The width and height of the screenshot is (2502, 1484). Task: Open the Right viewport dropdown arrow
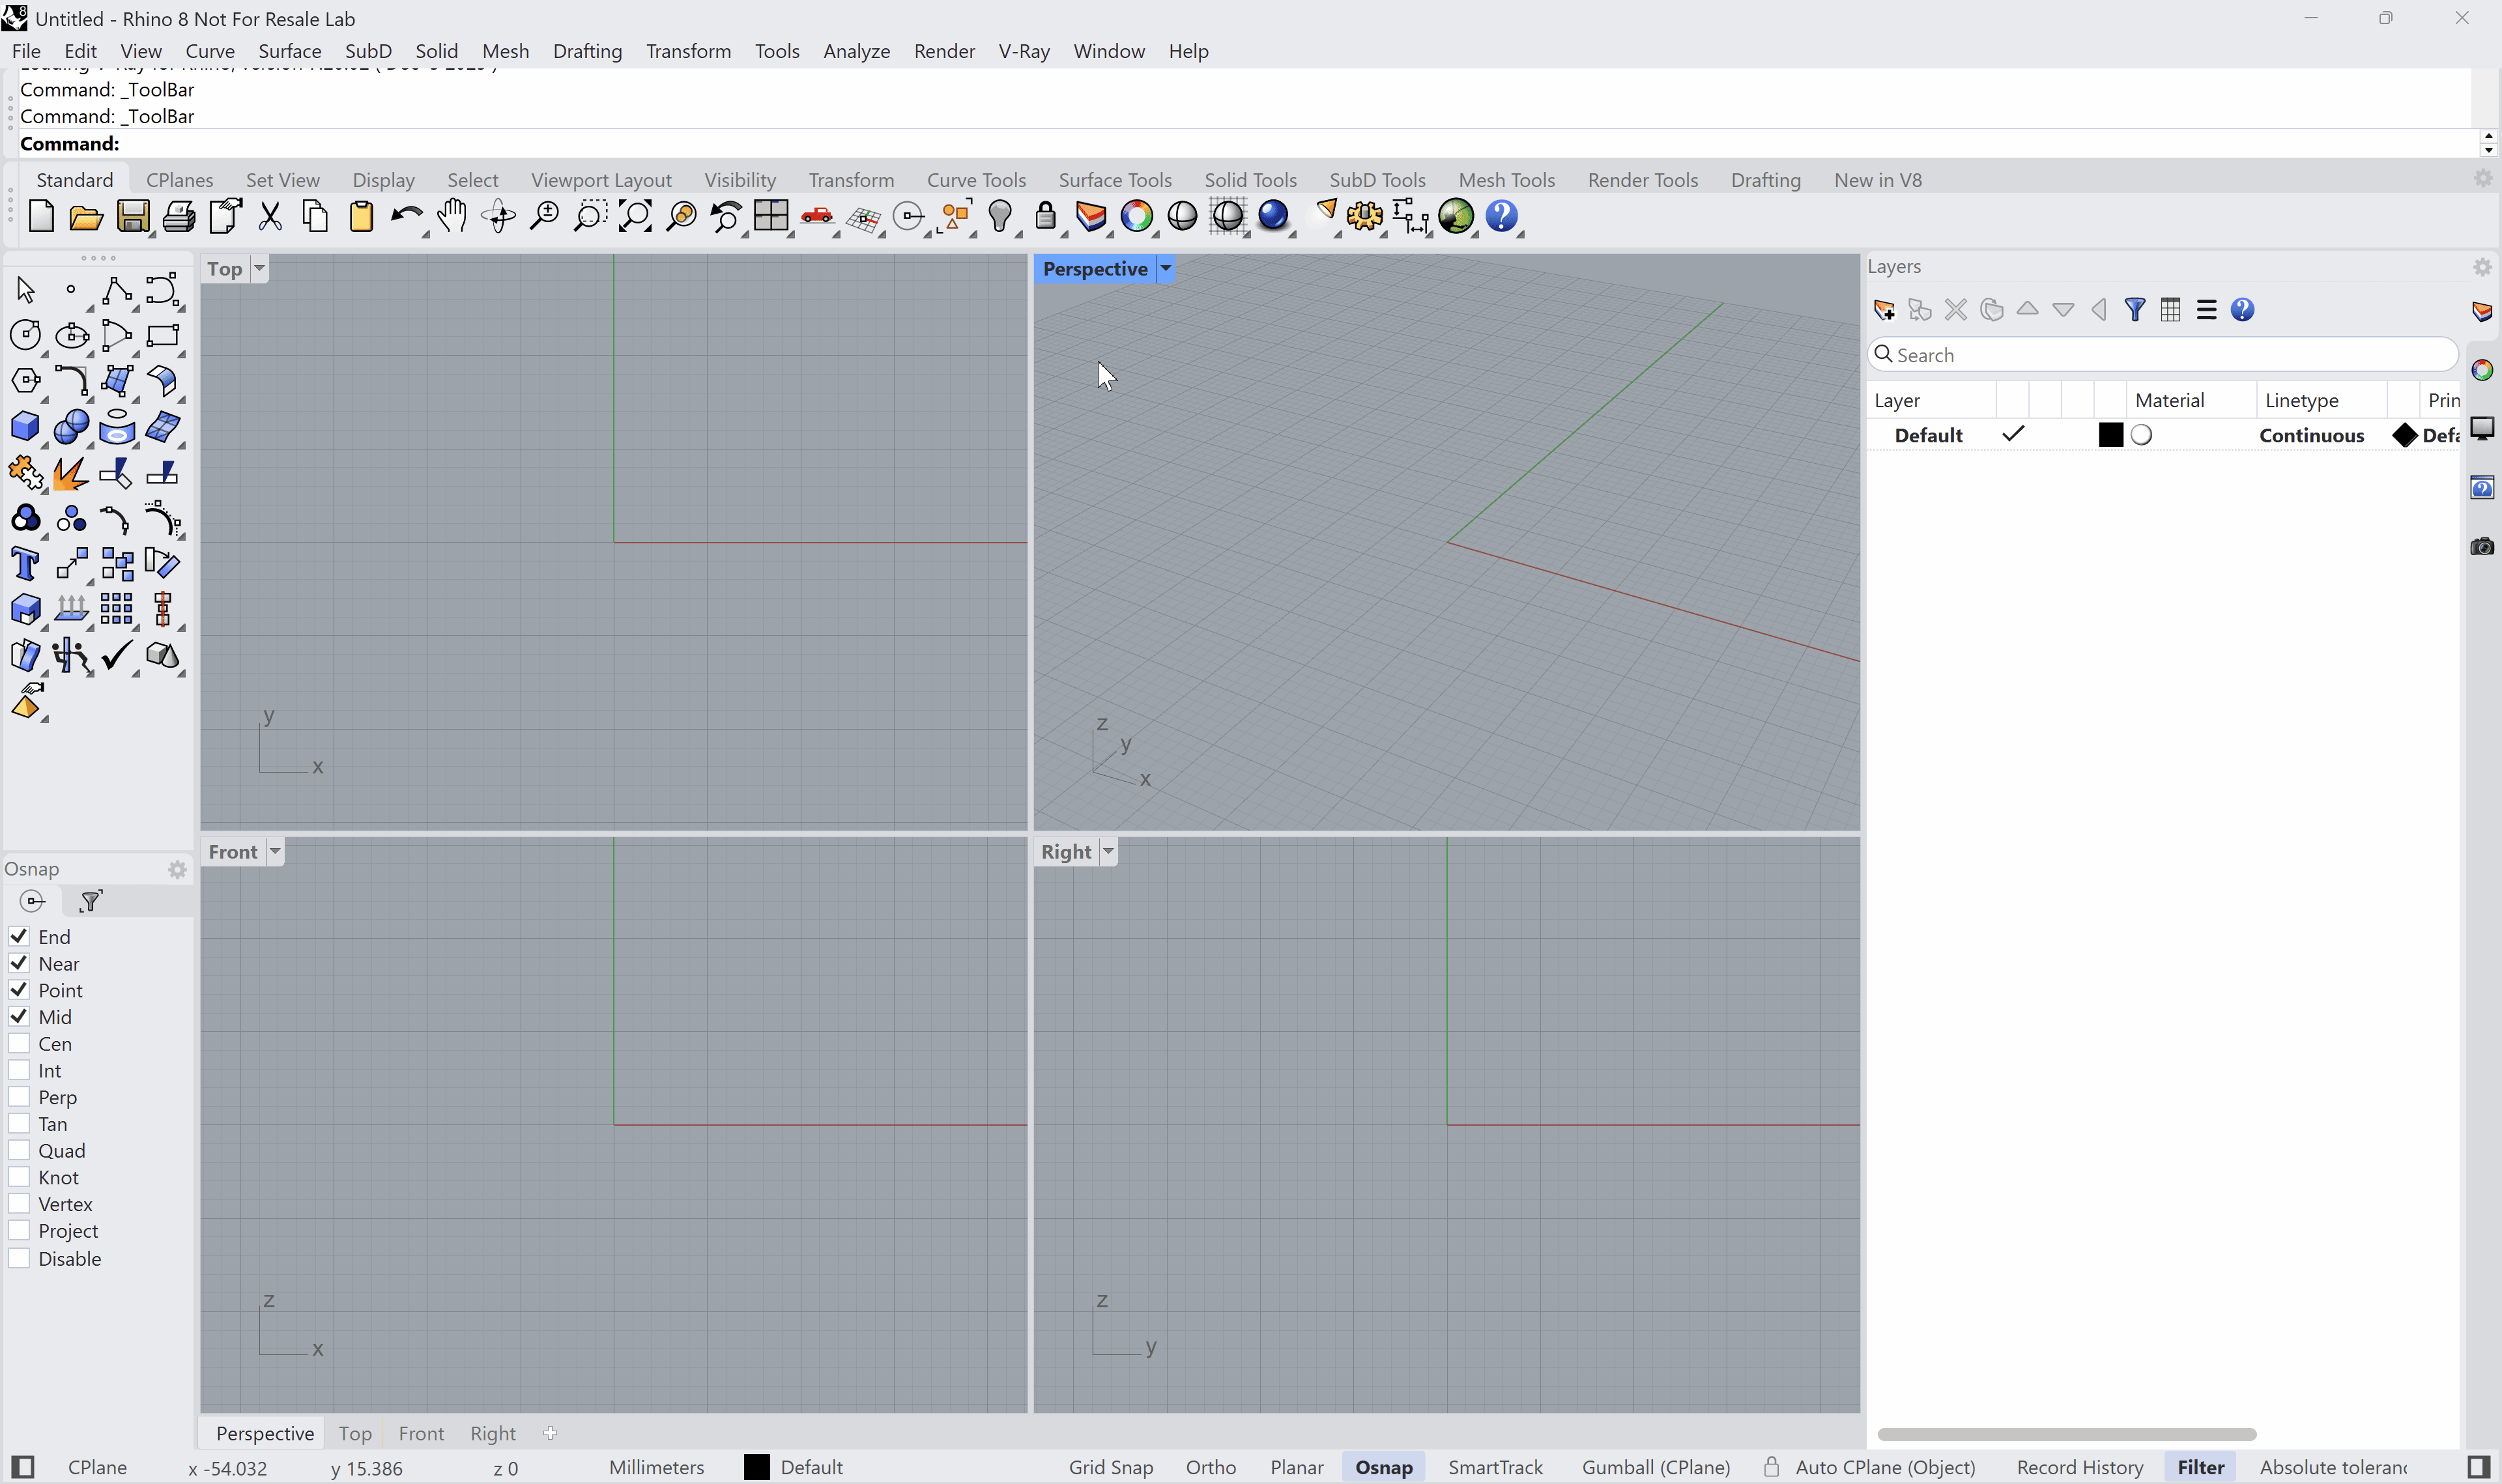click(x=1108, y=851)
